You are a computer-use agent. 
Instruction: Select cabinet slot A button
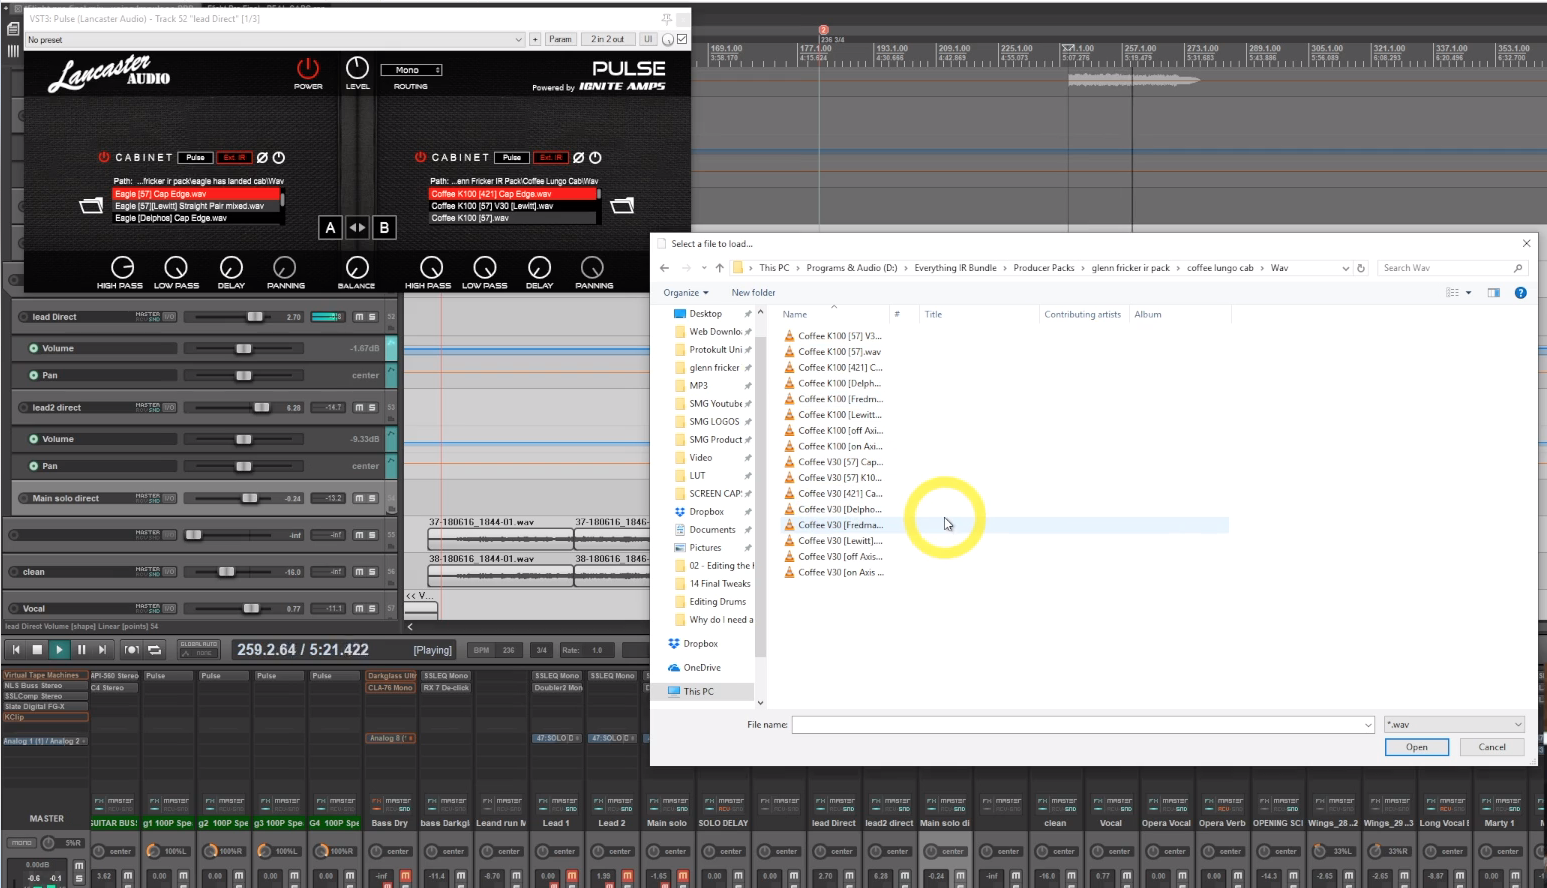click(x=330, y=228)
